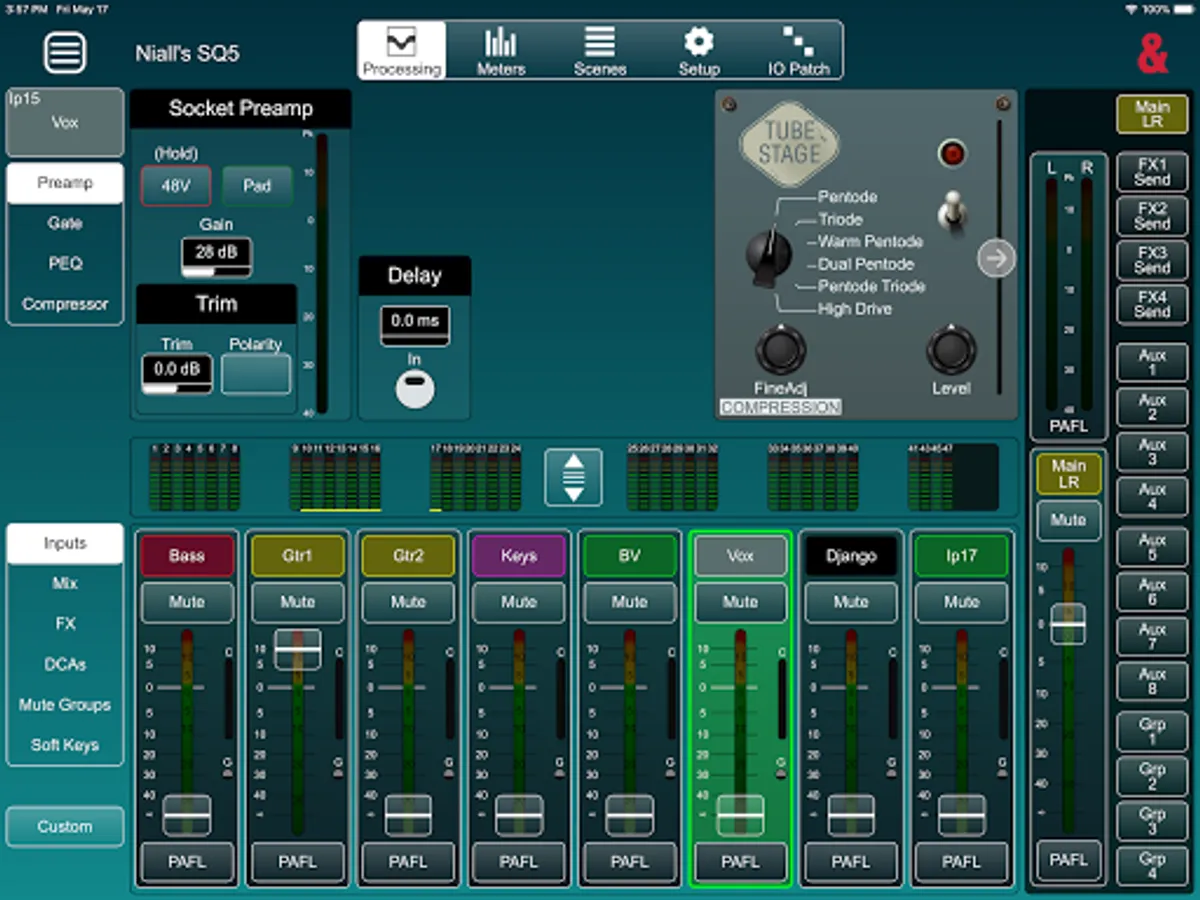The image size is (1200, 900).
Task: Expand the channel meter bank arrows
Action: pyautogui.click(x=573, y=477)
